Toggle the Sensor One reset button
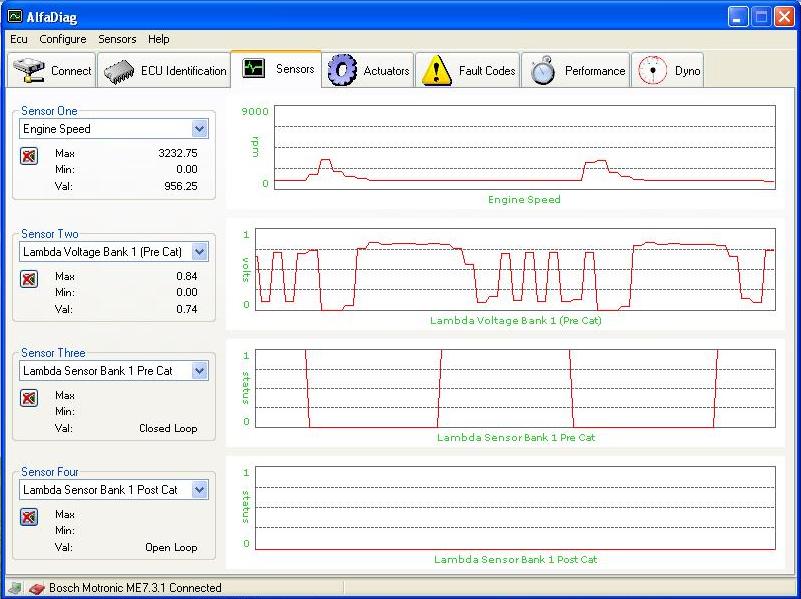This screenshot has width=801, height=599. [29, 156]
